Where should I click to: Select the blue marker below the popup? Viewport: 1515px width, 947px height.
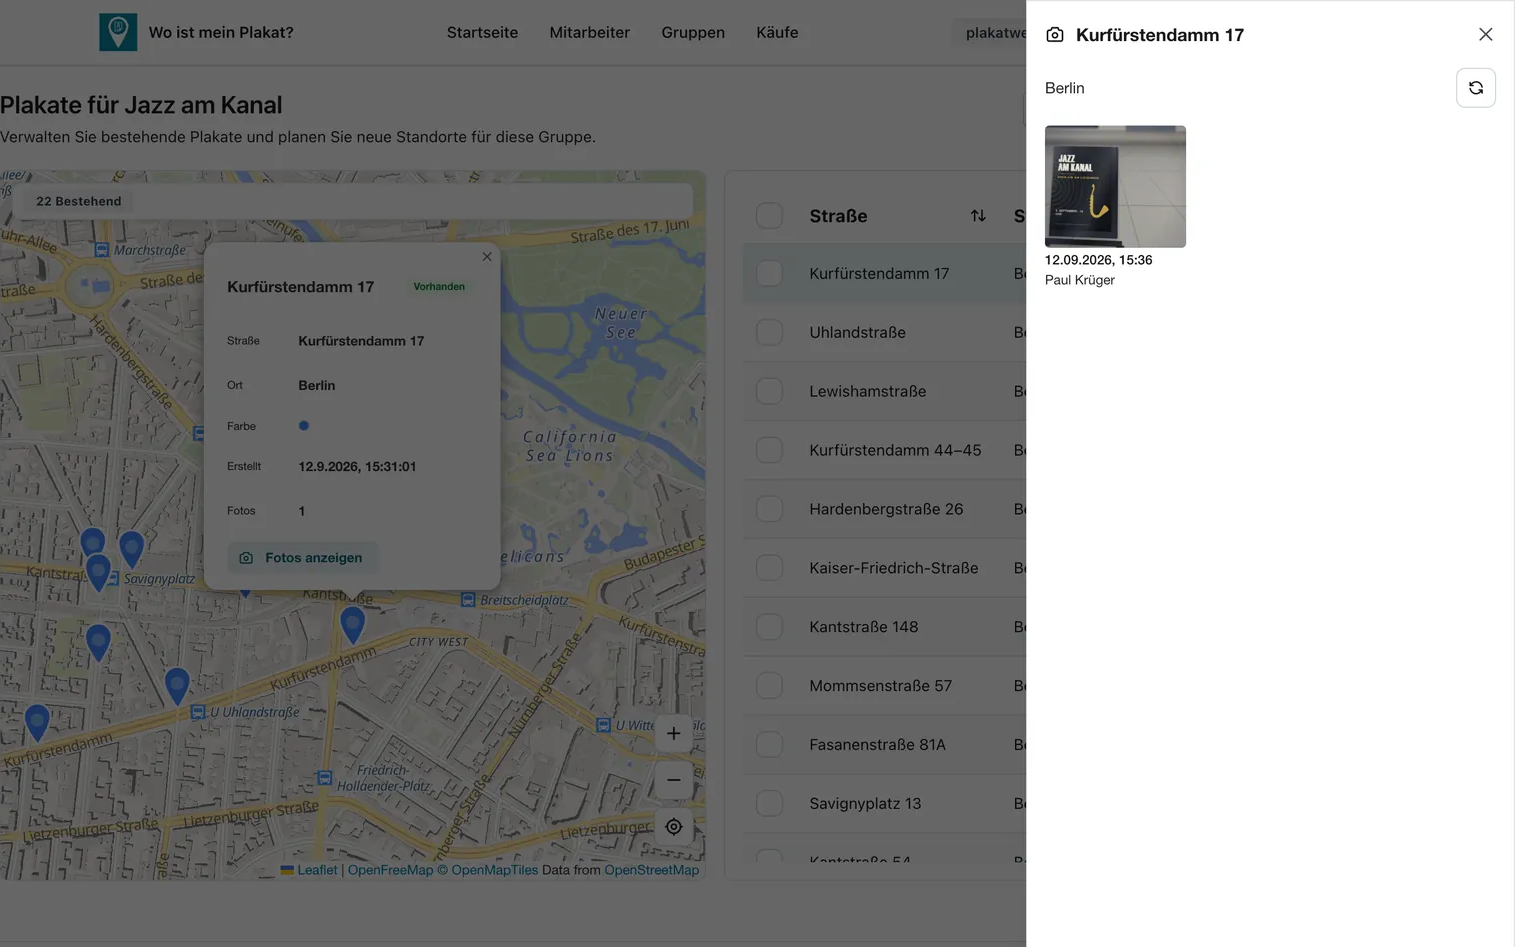pyautogui.click(x=352, y=624)
